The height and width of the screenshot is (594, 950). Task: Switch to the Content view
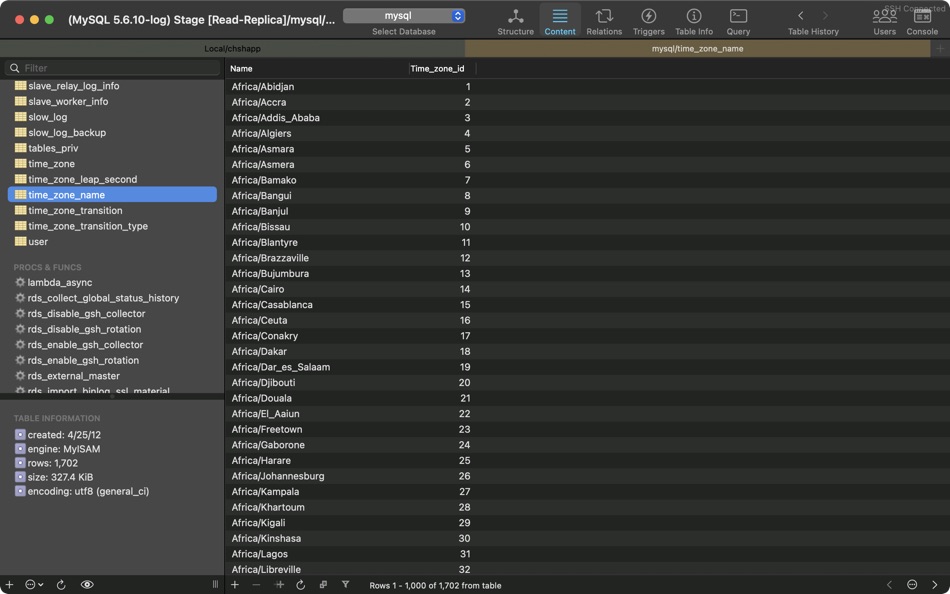[559, 22]
